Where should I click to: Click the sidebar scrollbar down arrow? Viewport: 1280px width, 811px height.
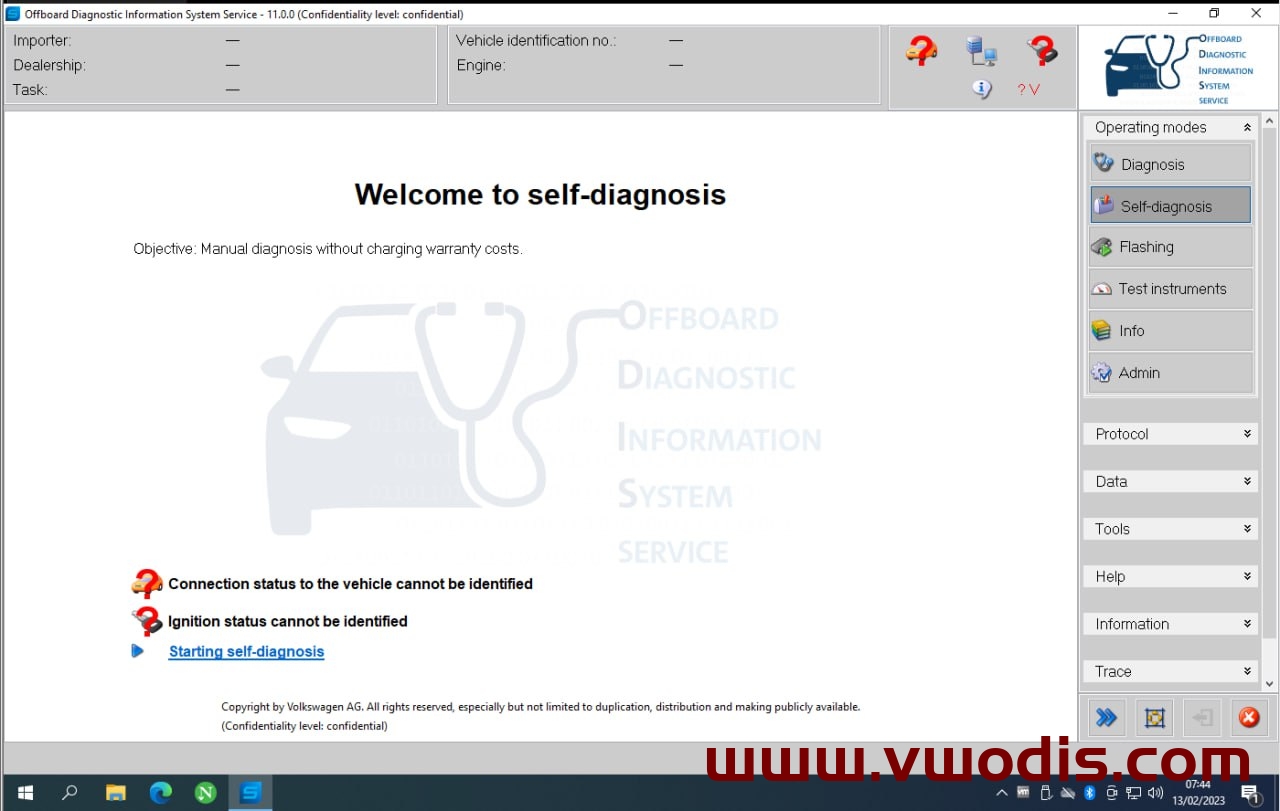[1270, 684]
